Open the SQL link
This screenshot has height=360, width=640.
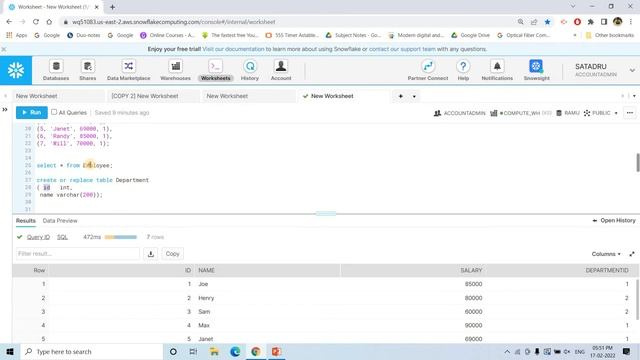tap(62, 237)
